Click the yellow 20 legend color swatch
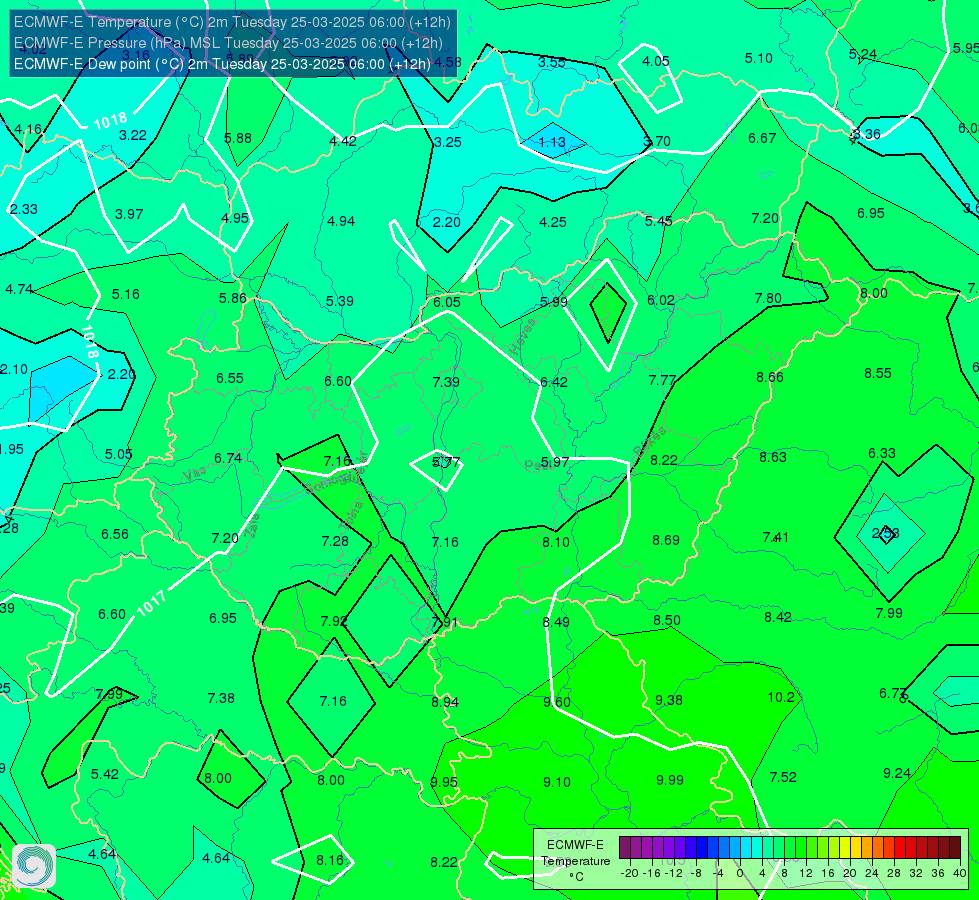This screenshot has width=979, height=900. pyautogui.click(x=845, y=848)
